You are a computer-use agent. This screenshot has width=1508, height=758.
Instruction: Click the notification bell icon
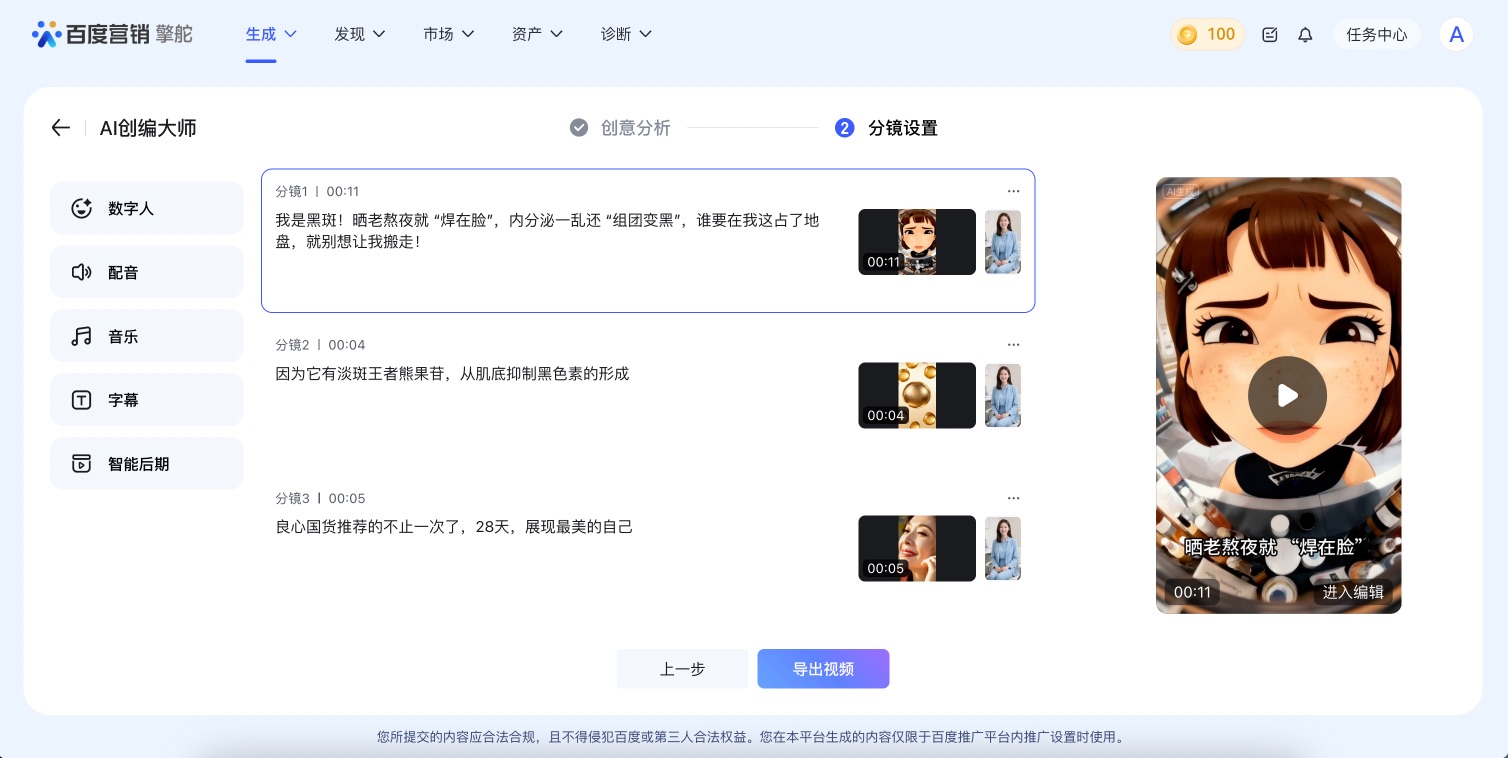coord(1305,35)
